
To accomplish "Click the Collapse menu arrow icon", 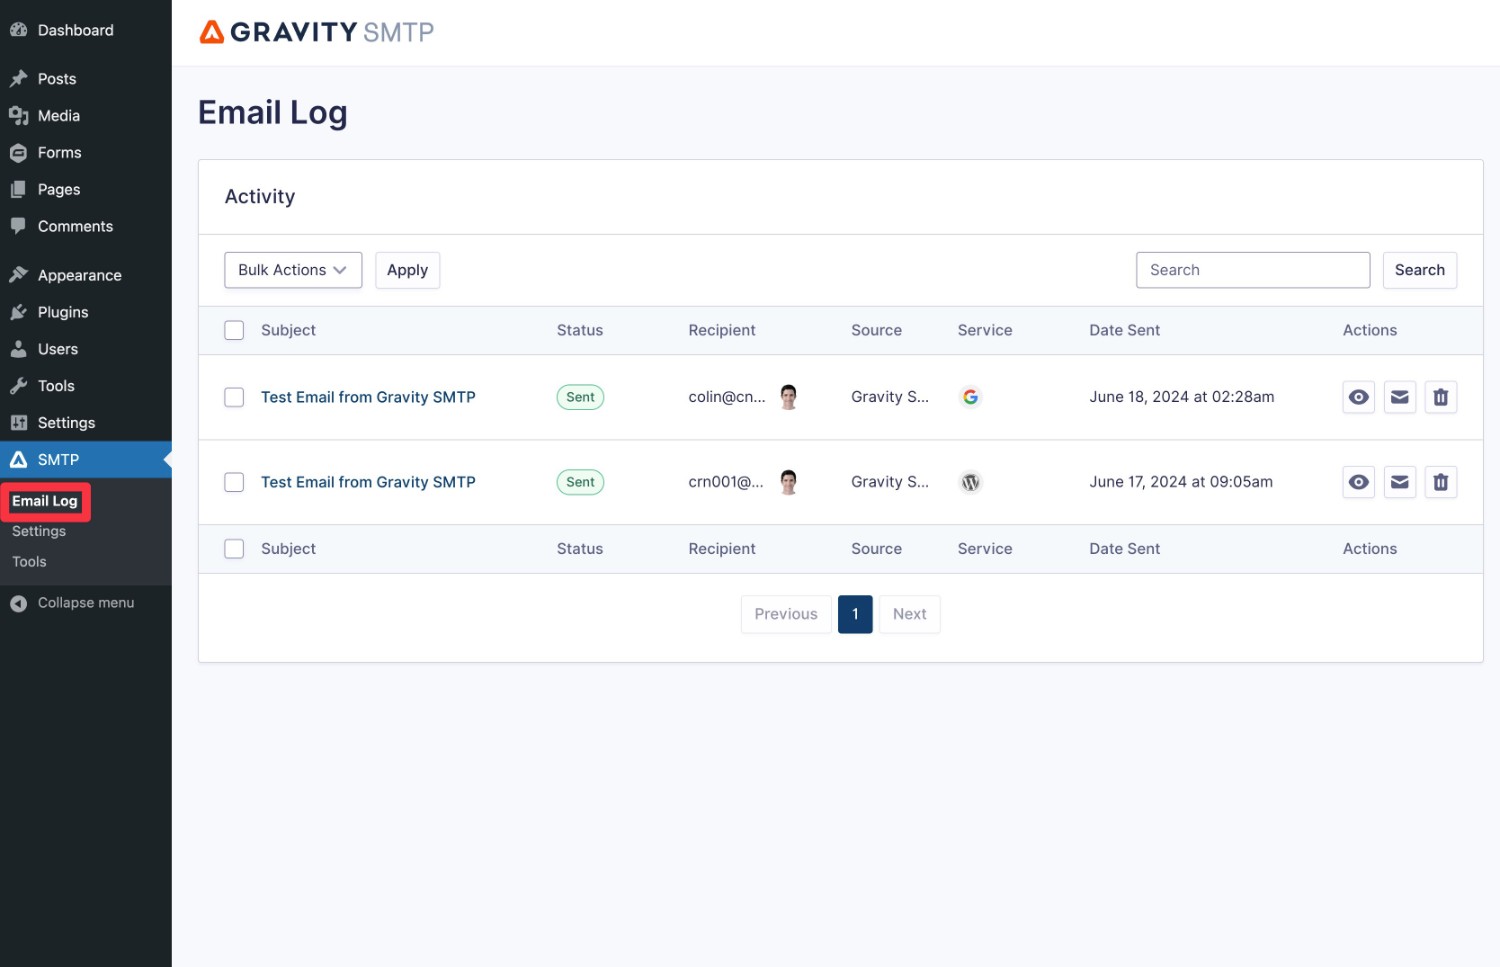I will 18,603.
